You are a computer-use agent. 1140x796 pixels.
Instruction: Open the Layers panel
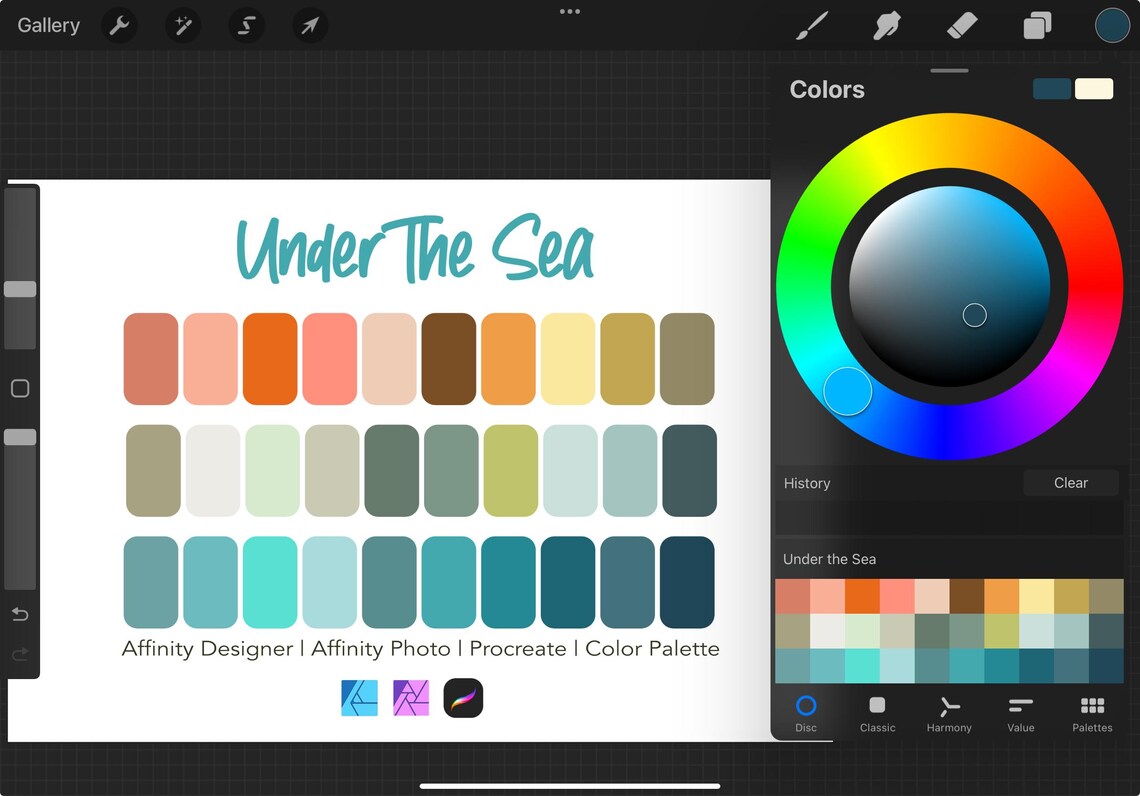point(1037,25)
